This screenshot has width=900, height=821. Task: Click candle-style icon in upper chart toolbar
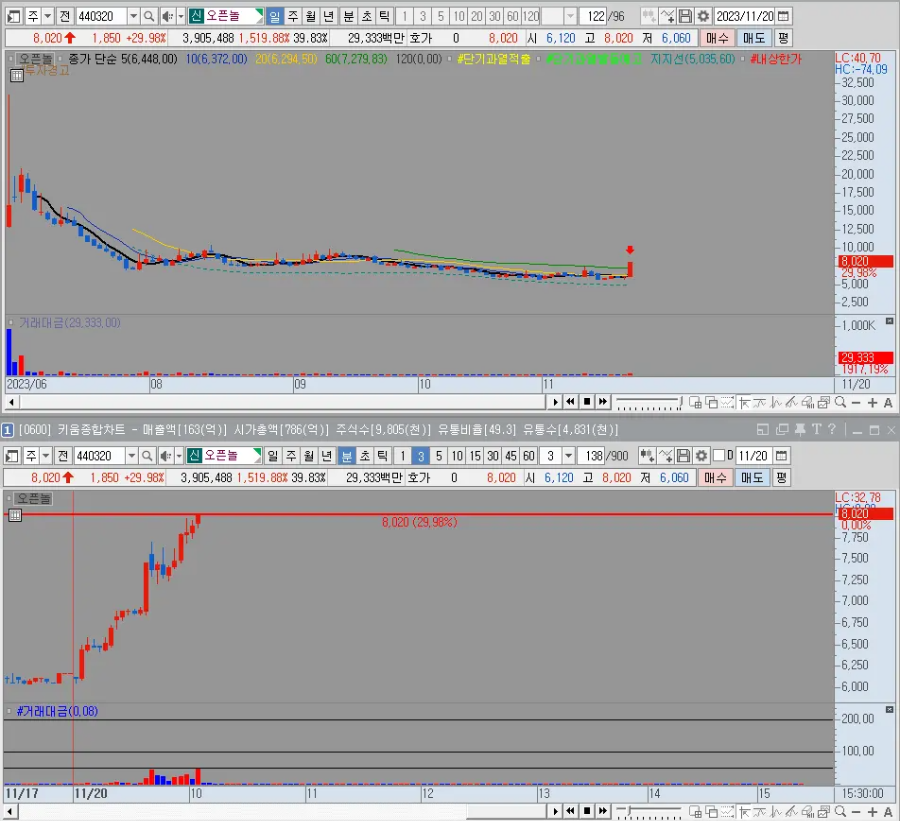[649, 16]
